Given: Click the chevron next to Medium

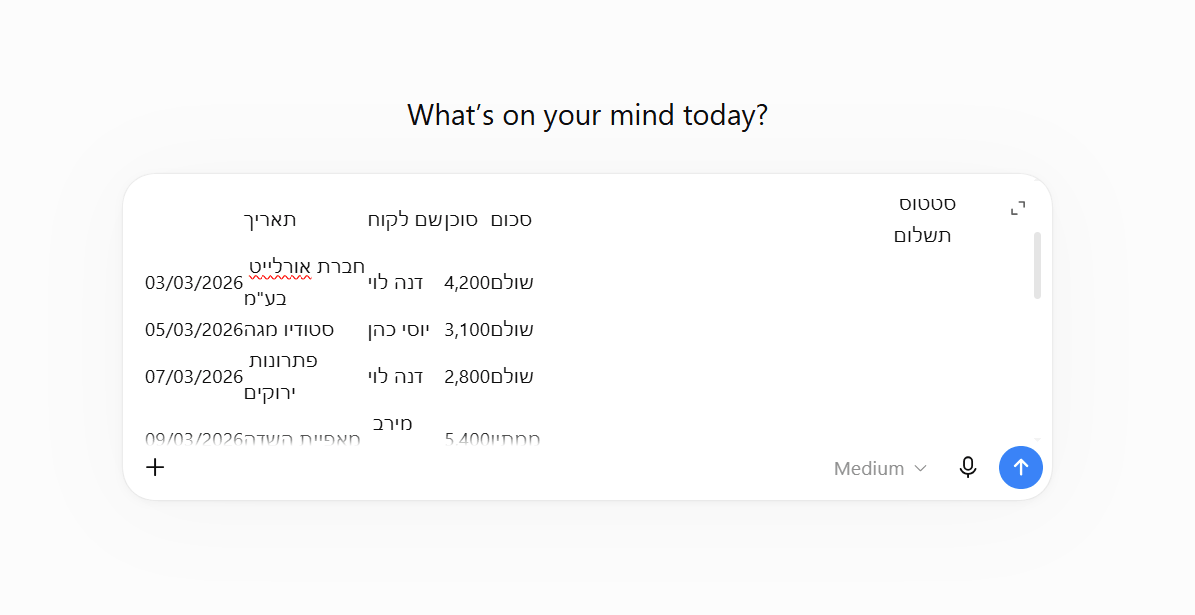Looking at the screenshot, I should 920,468.
